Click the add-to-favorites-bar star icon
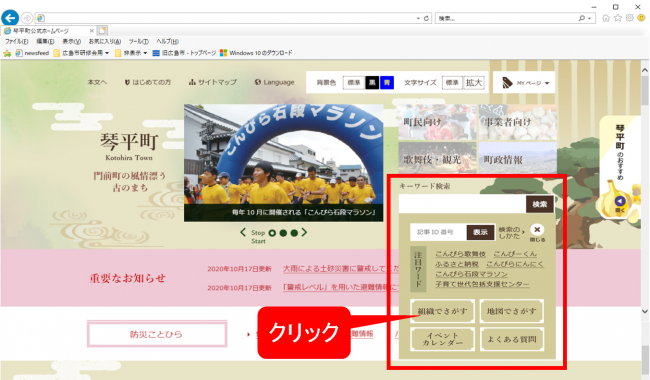This screenshot has height=380, width=650. 7,53
